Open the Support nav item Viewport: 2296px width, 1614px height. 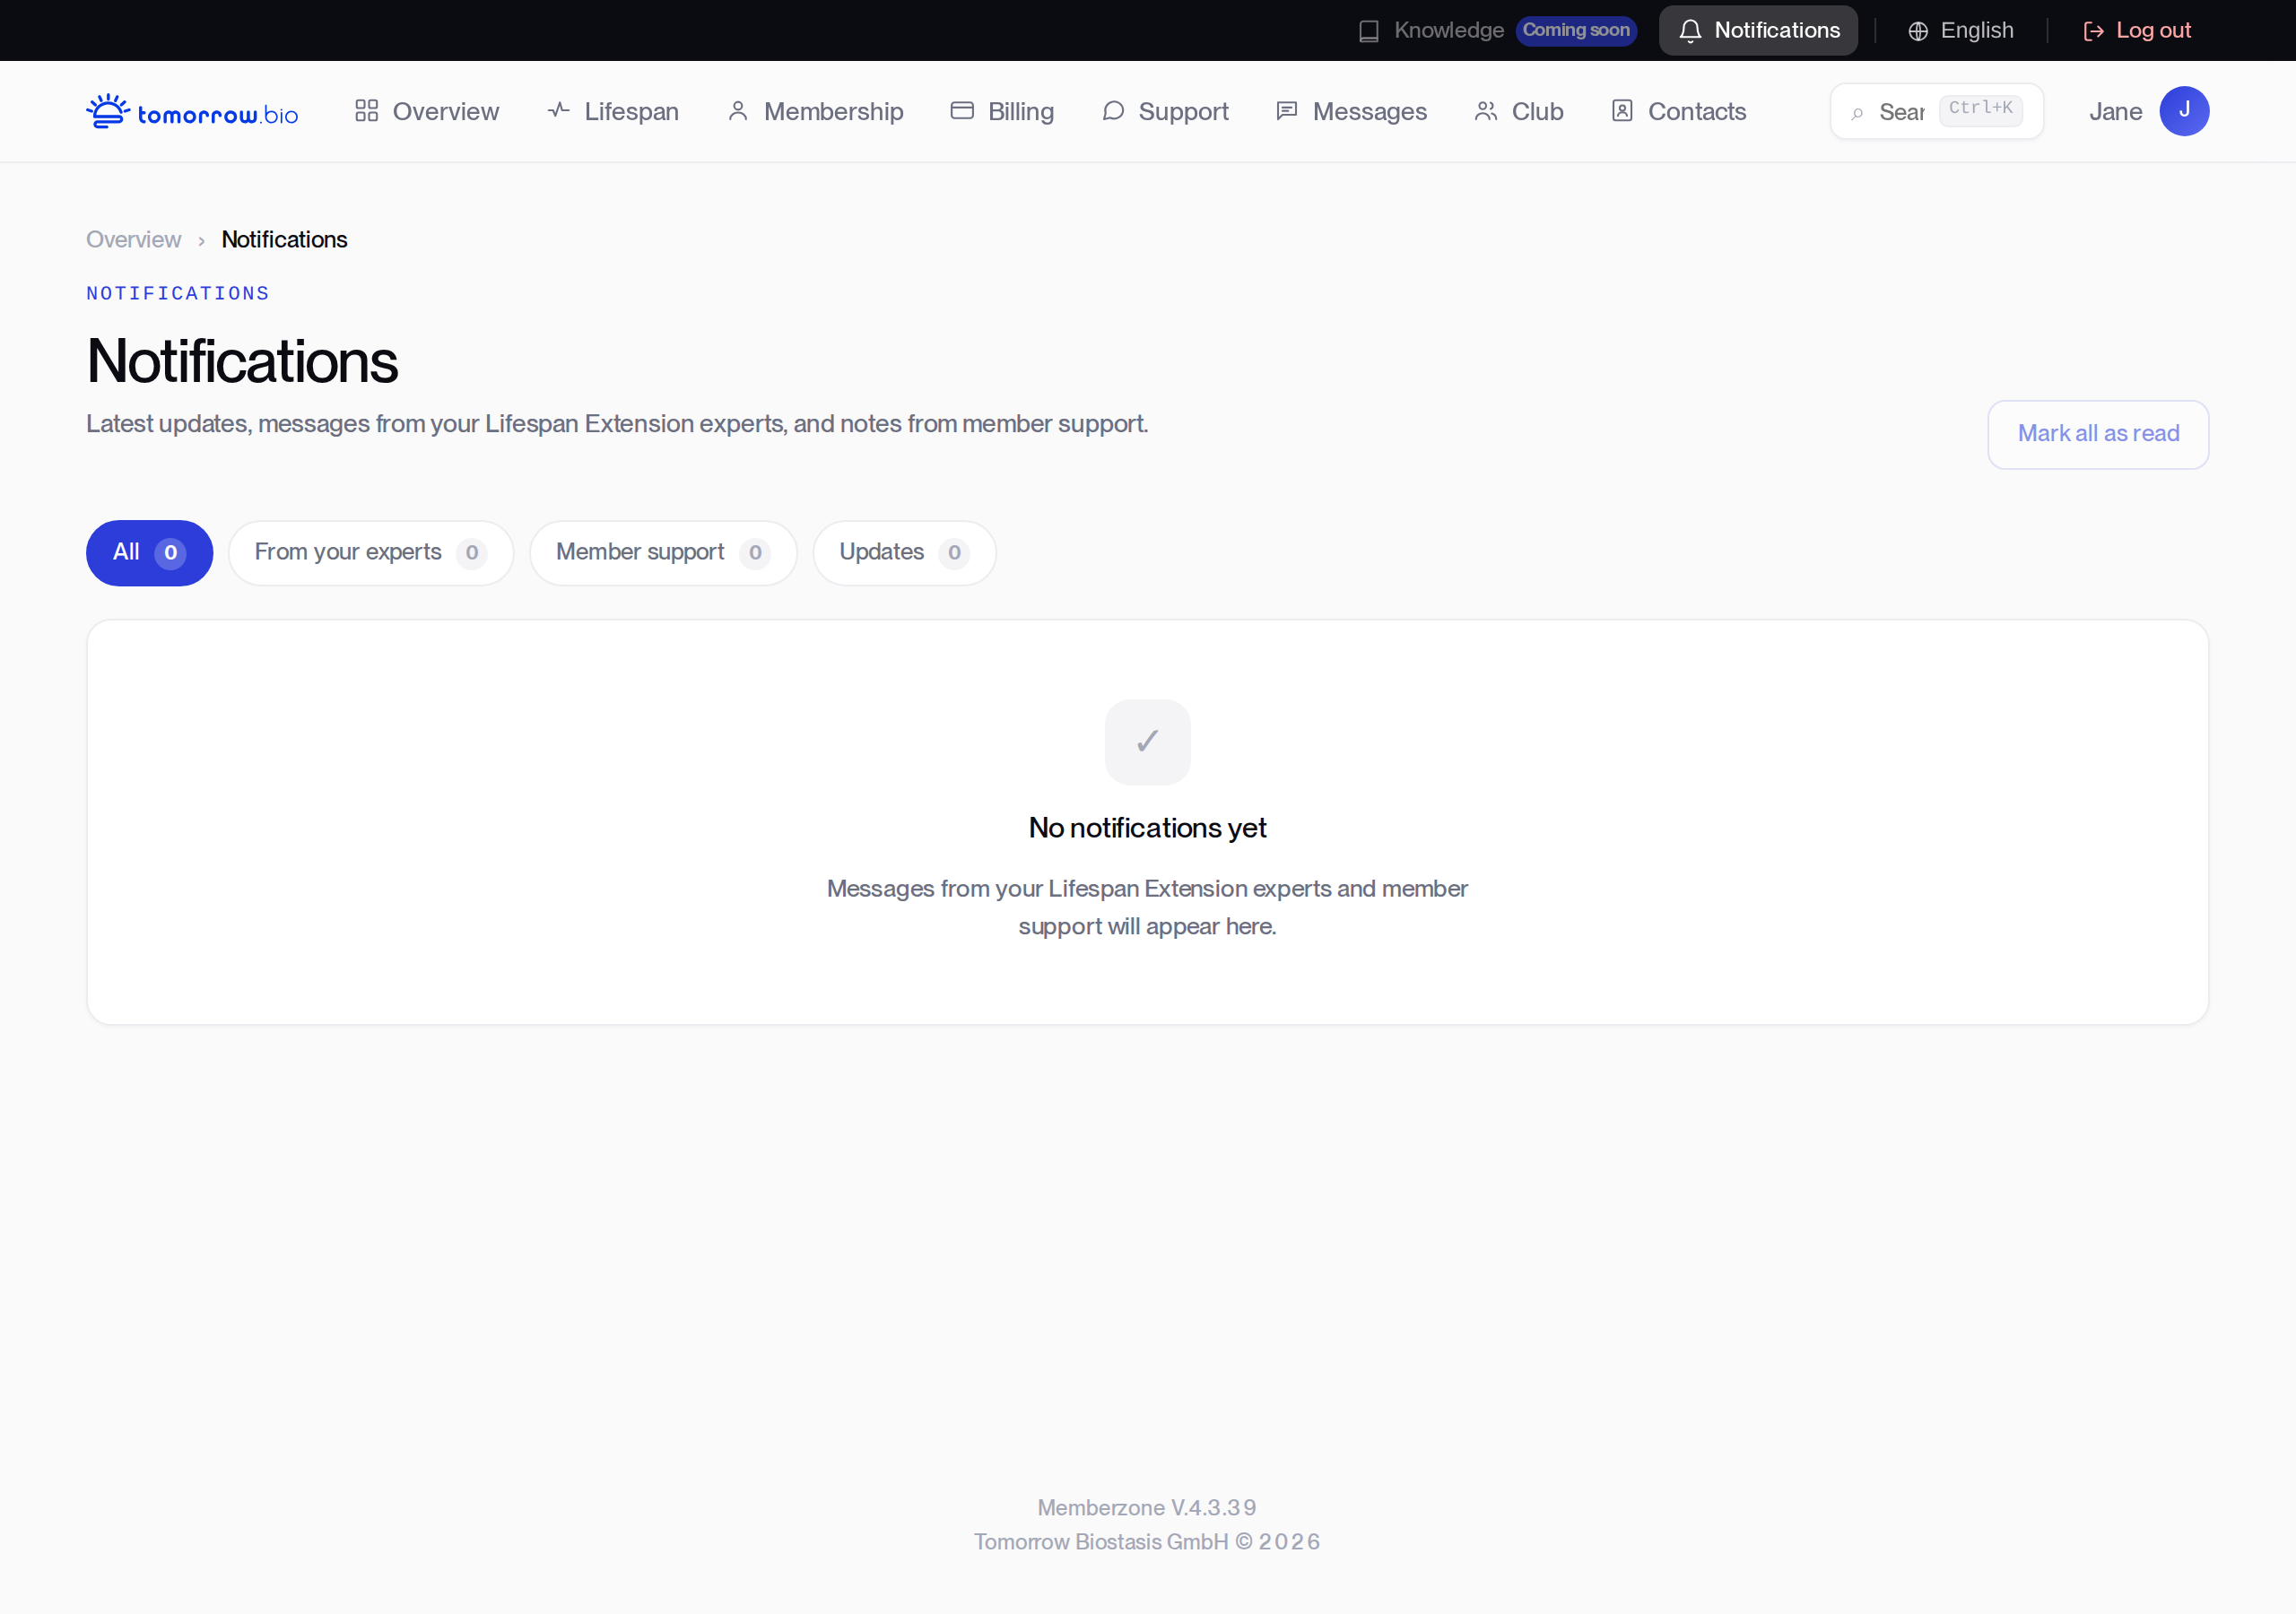[1165, 111]
